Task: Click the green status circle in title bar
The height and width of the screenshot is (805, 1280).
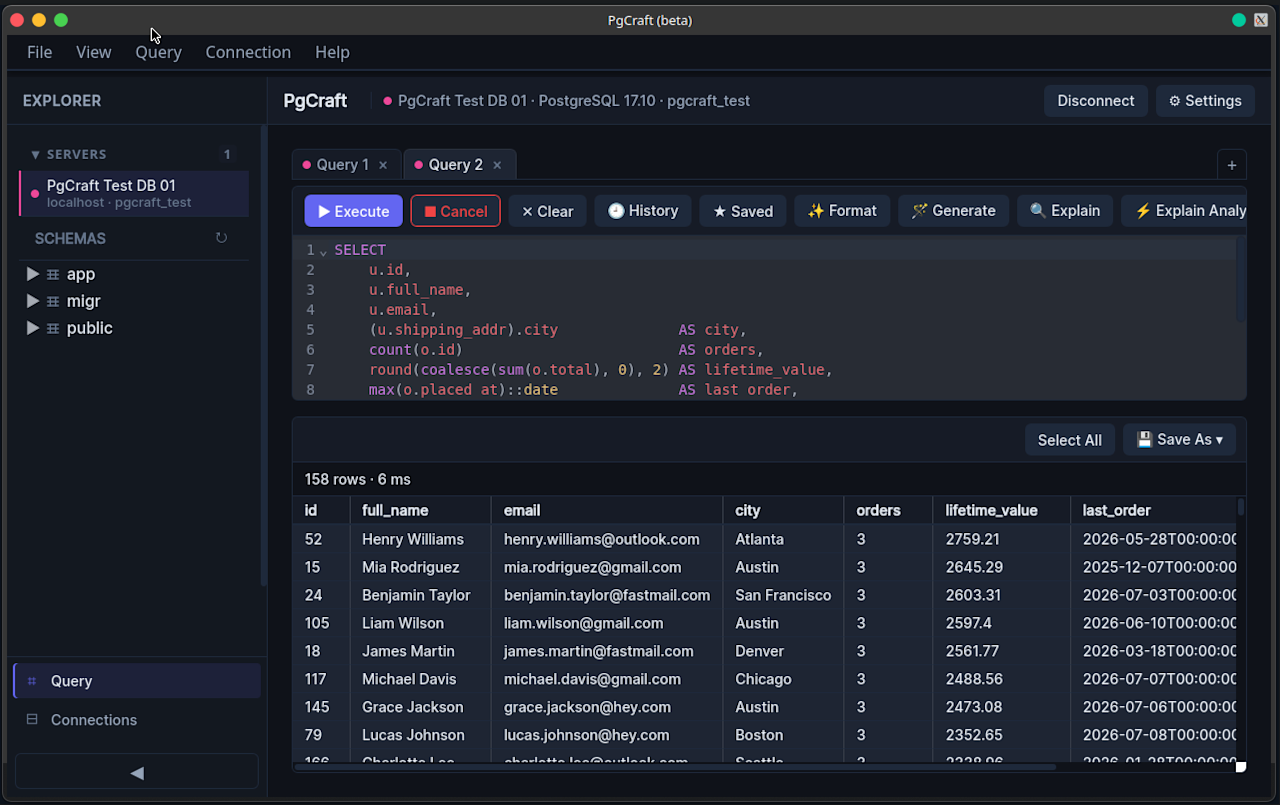Action: [x=1239, y=20]
